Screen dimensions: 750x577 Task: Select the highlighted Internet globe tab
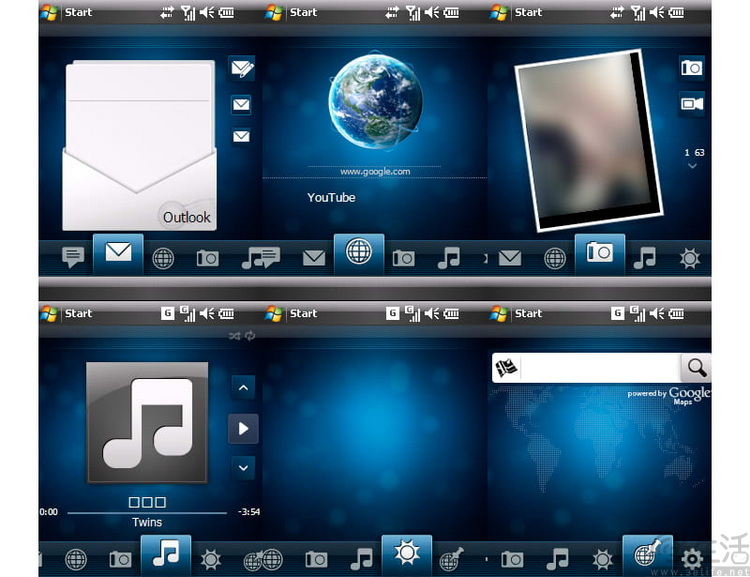point(358,254)
